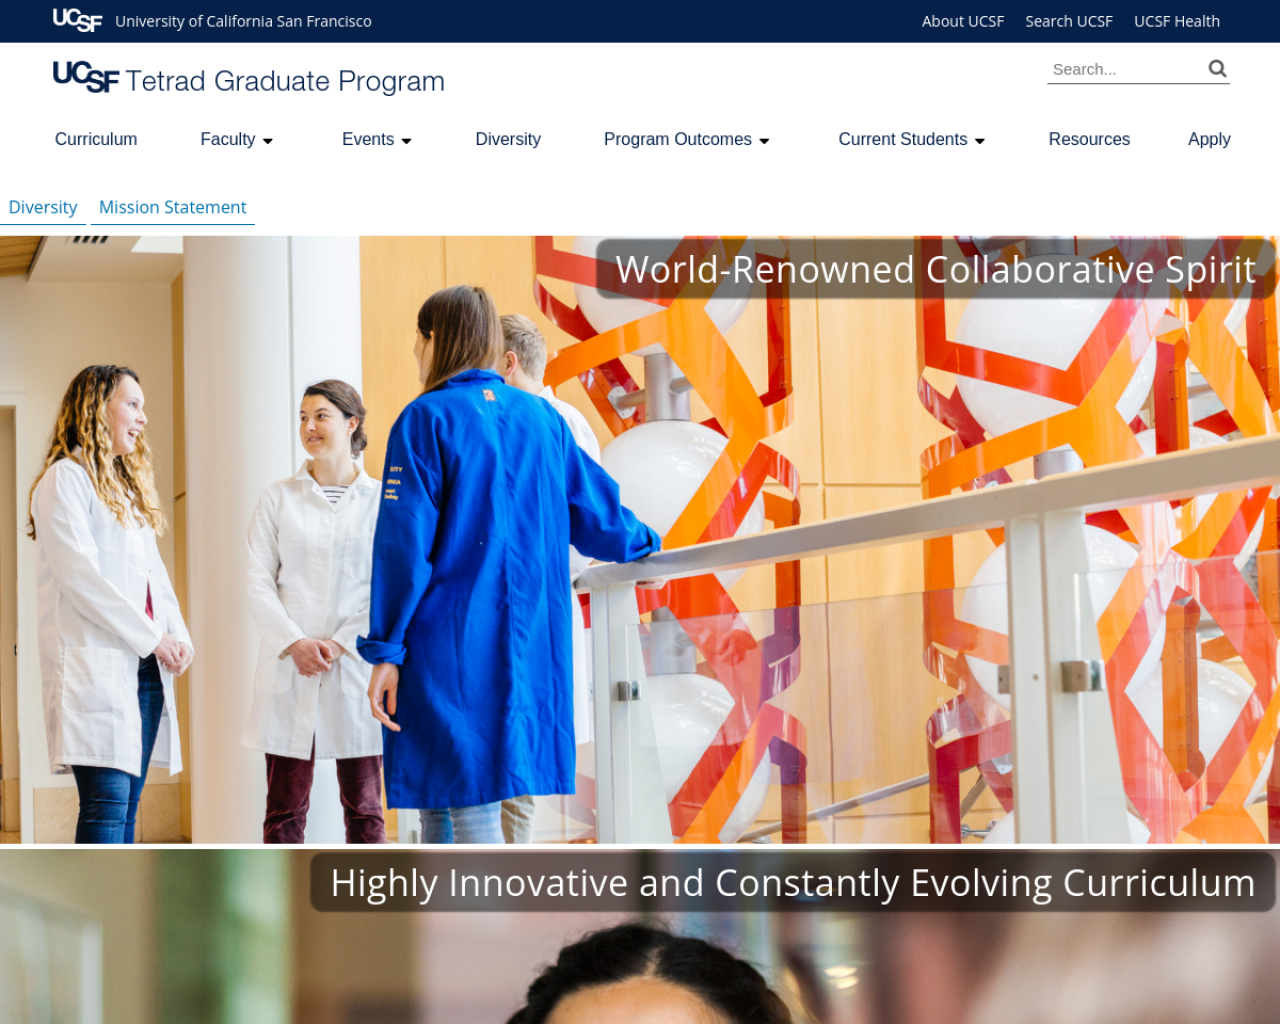Open the About UCSF link
This screenshot has height=1024, width=1280.
(962, 21)
